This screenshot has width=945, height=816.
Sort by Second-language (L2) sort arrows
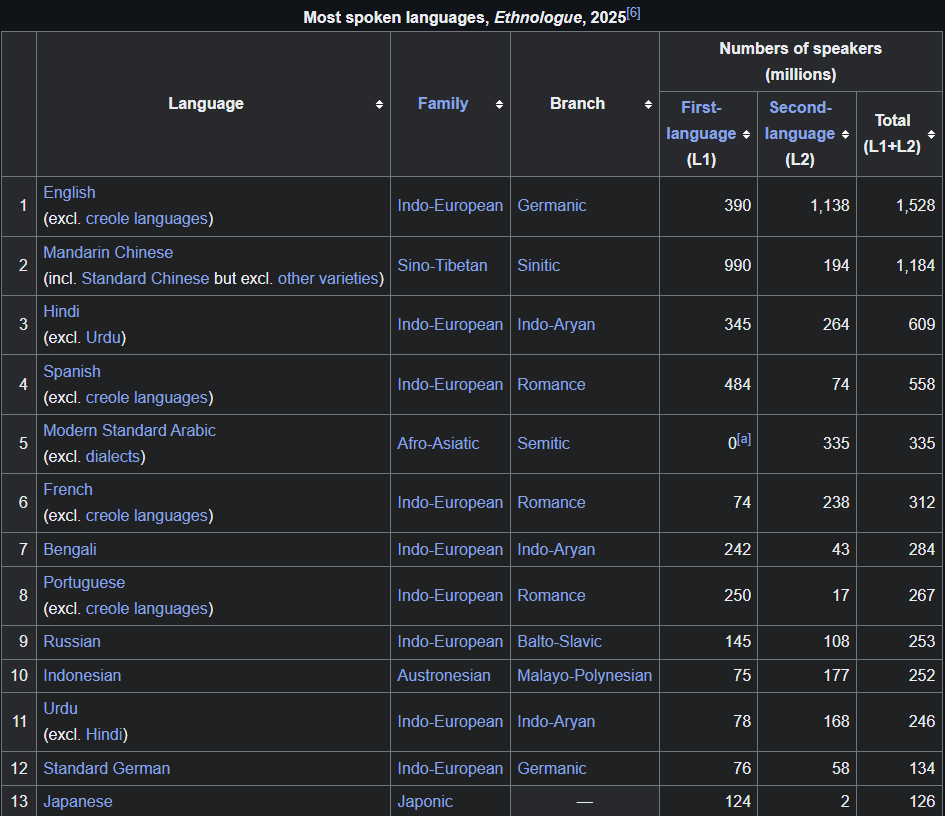click(x=845, y=134)
